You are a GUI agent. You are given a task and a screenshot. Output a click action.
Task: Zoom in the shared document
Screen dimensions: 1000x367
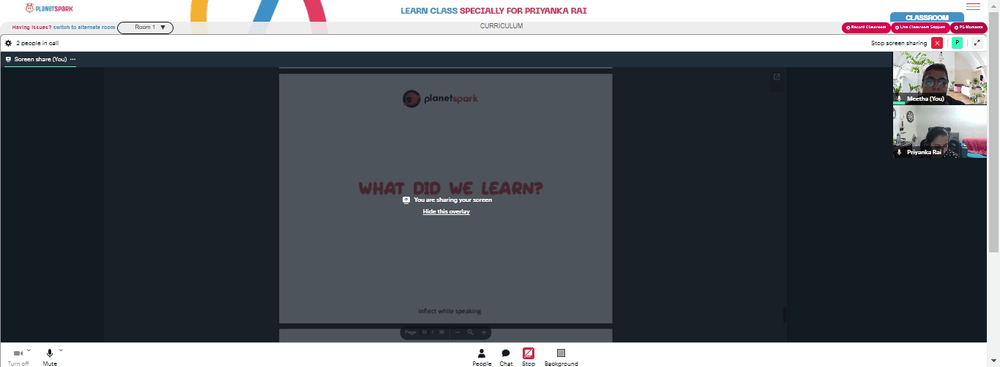(x=483, y=333)
